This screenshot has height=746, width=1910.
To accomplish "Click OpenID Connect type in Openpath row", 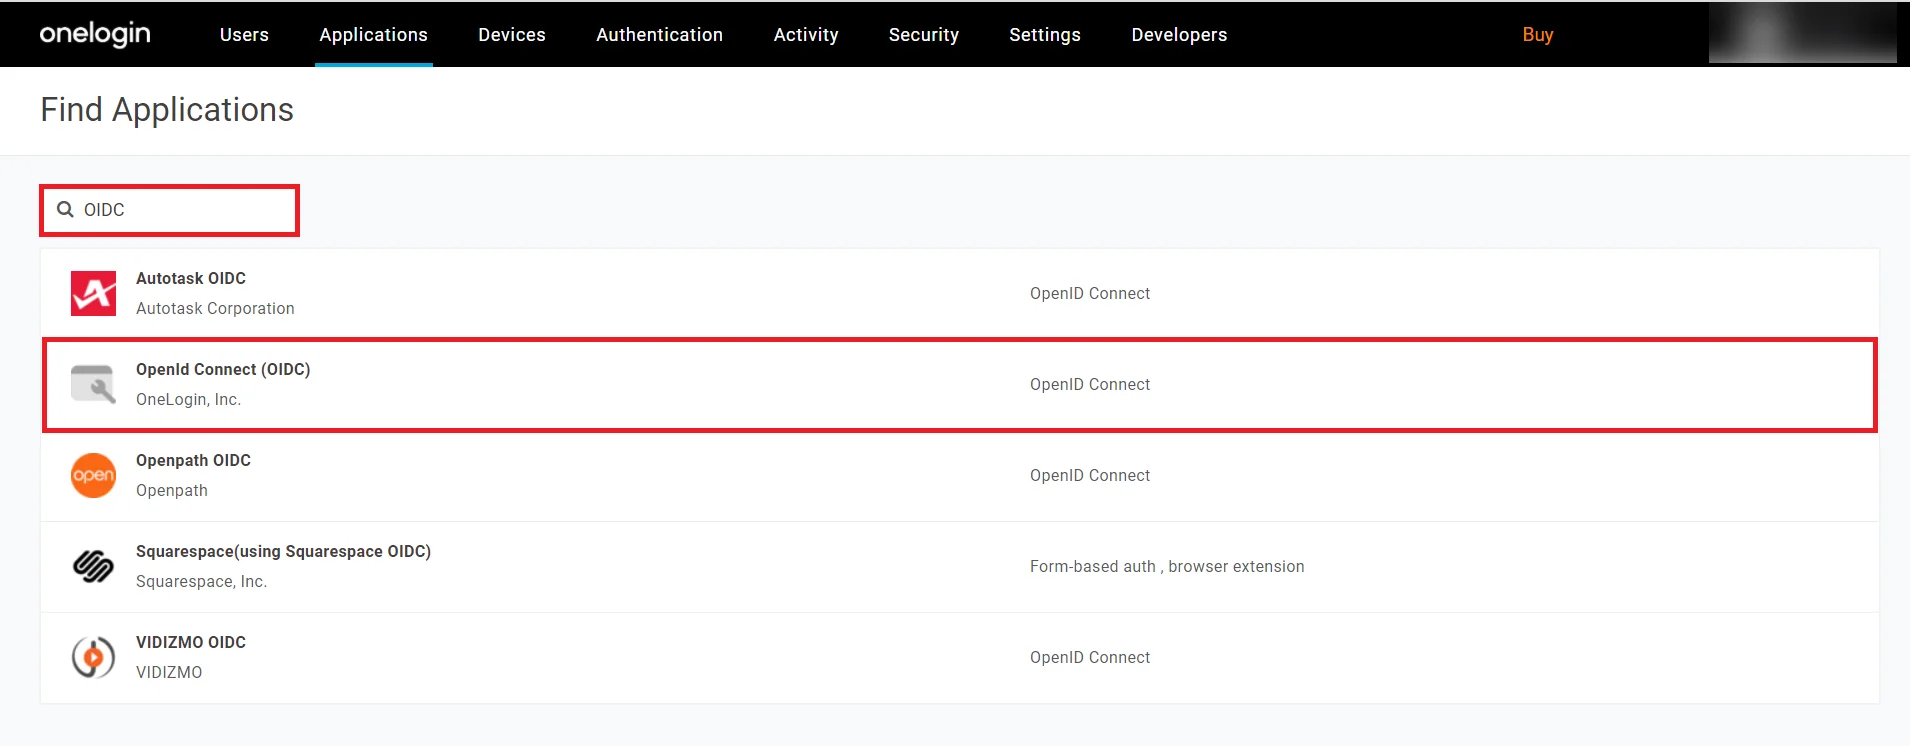I will point(1090,475).
